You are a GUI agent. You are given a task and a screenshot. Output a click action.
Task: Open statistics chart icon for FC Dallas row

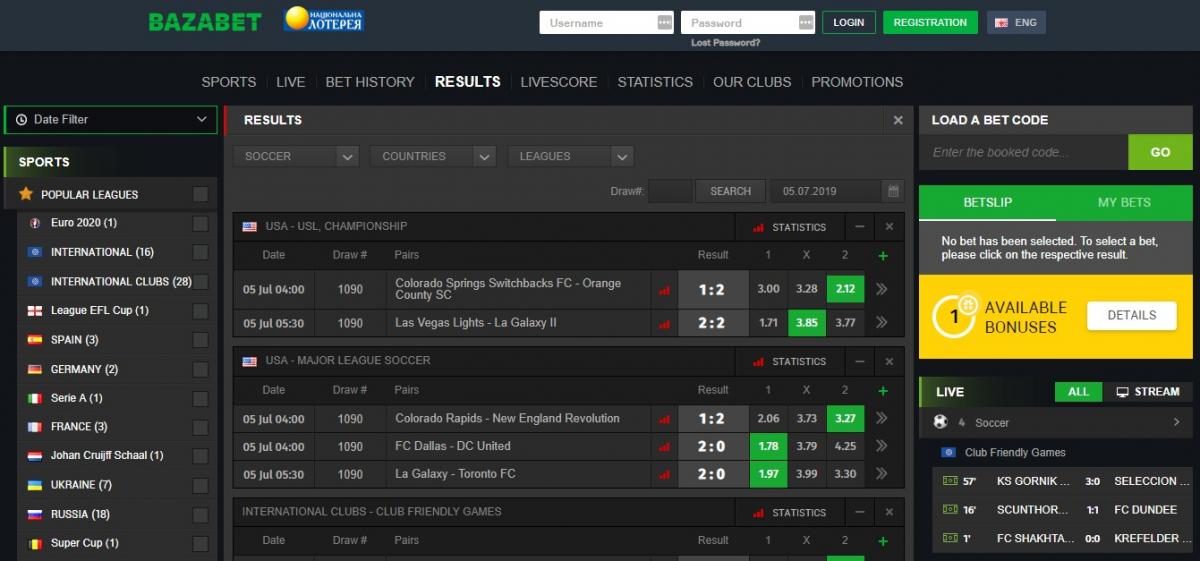coord(664,447)
